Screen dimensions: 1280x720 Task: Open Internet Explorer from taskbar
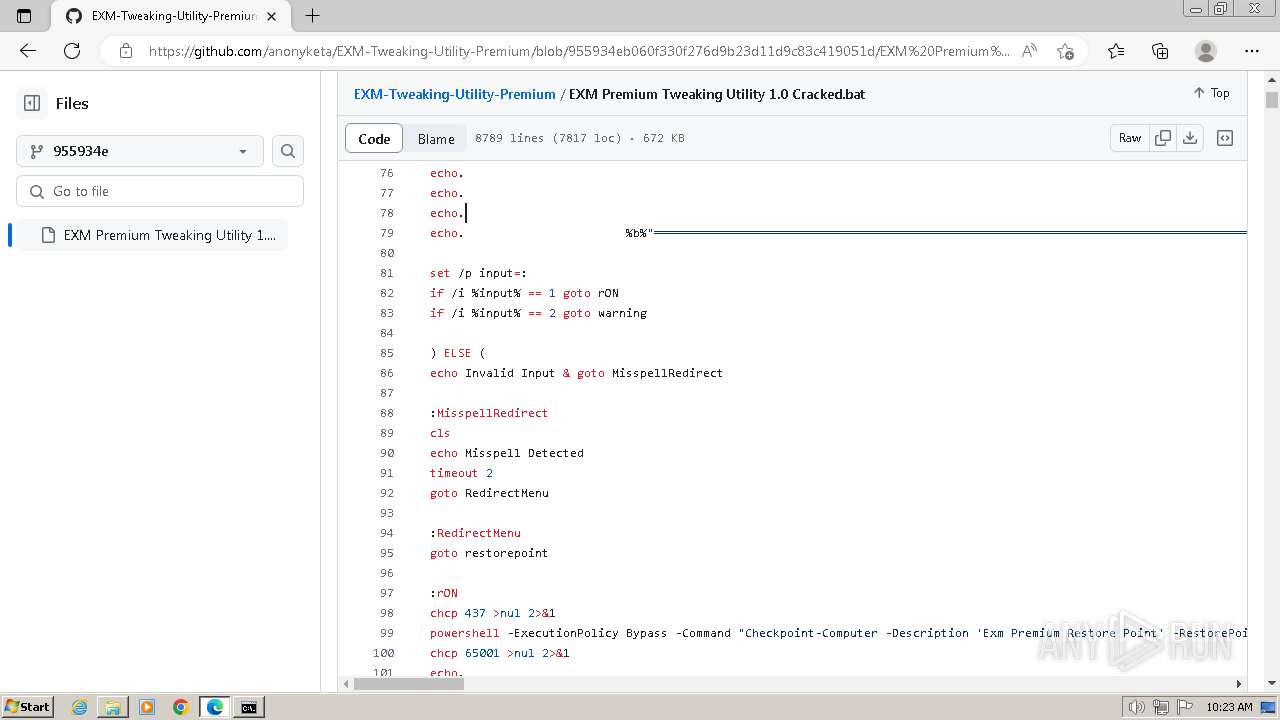(x=79, y=707)
